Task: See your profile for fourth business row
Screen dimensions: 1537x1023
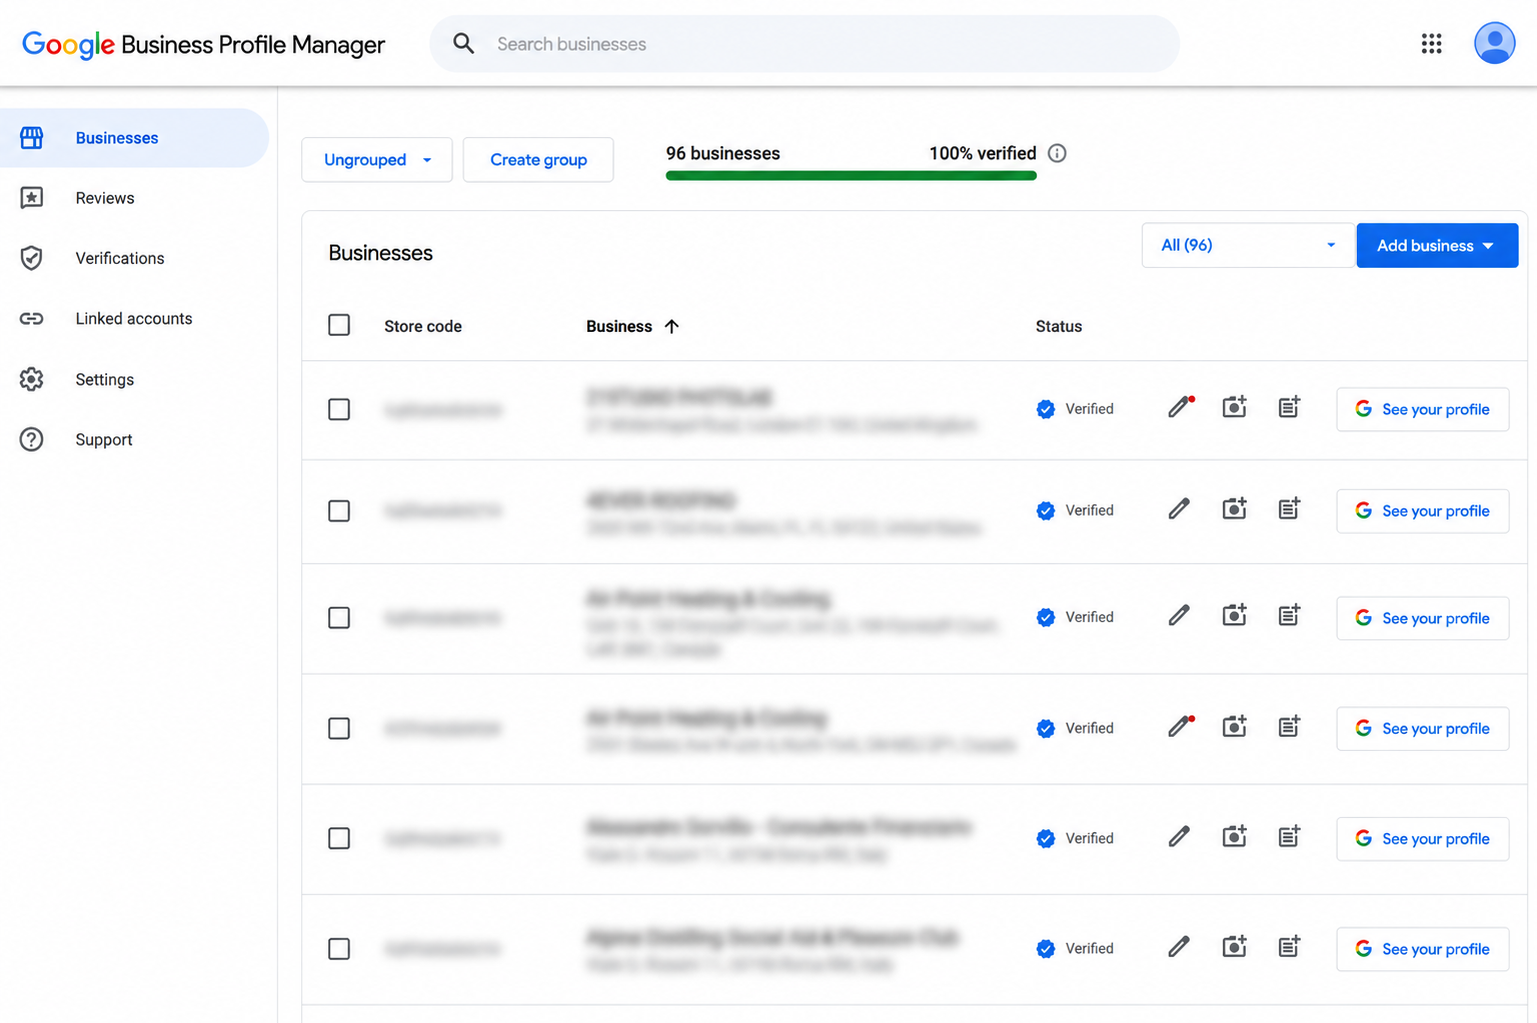Action: 1422,729
